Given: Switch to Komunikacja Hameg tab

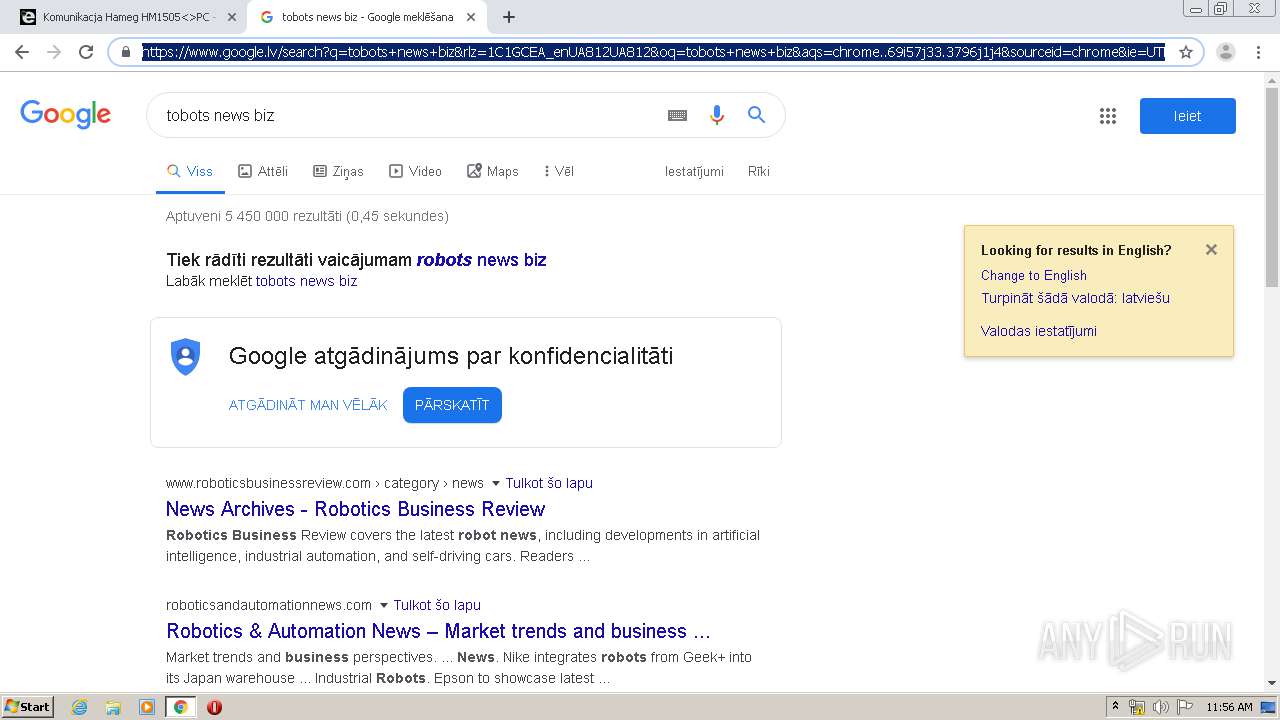Looking at the screenshot, I should (130, 17).
